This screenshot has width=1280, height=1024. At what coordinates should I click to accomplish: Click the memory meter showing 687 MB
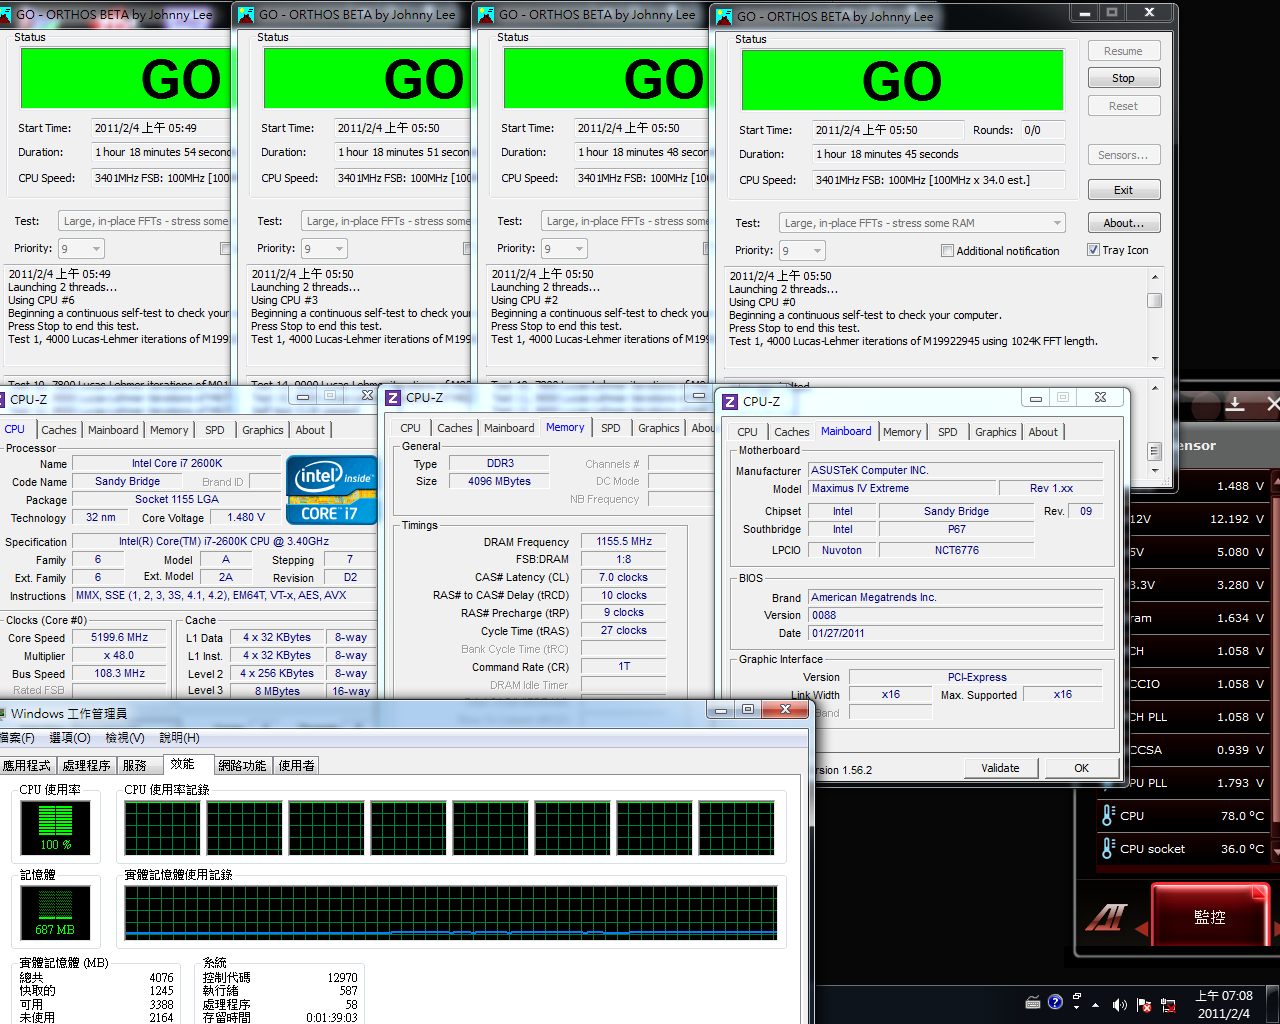coord(55,912)
